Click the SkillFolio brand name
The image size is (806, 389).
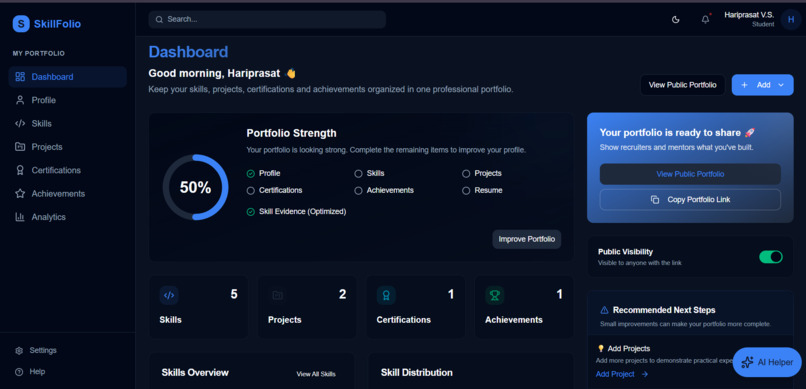(x=57, y=24)
